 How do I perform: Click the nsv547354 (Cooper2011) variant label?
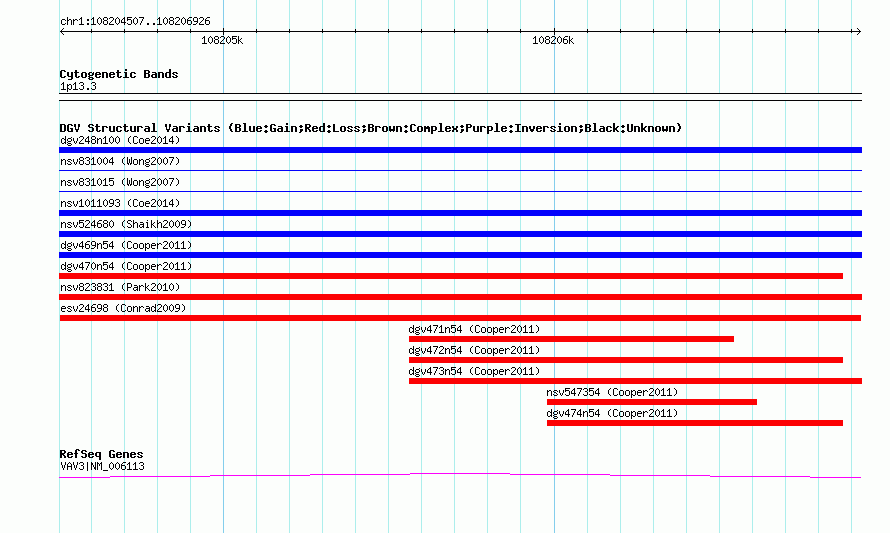pyautogui.click(x=612, y=392)
